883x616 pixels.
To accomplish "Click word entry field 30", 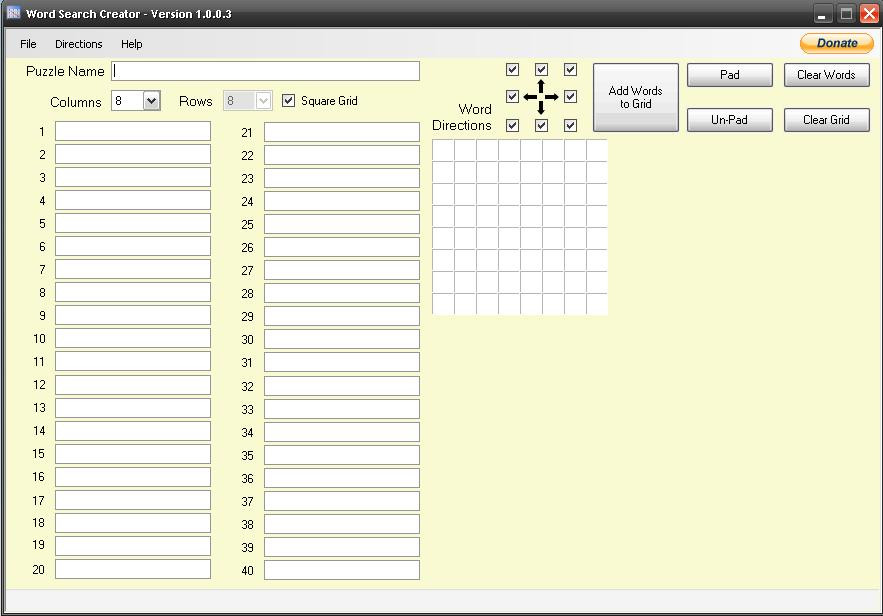I will pyautogui.click(x=342, y=340).
